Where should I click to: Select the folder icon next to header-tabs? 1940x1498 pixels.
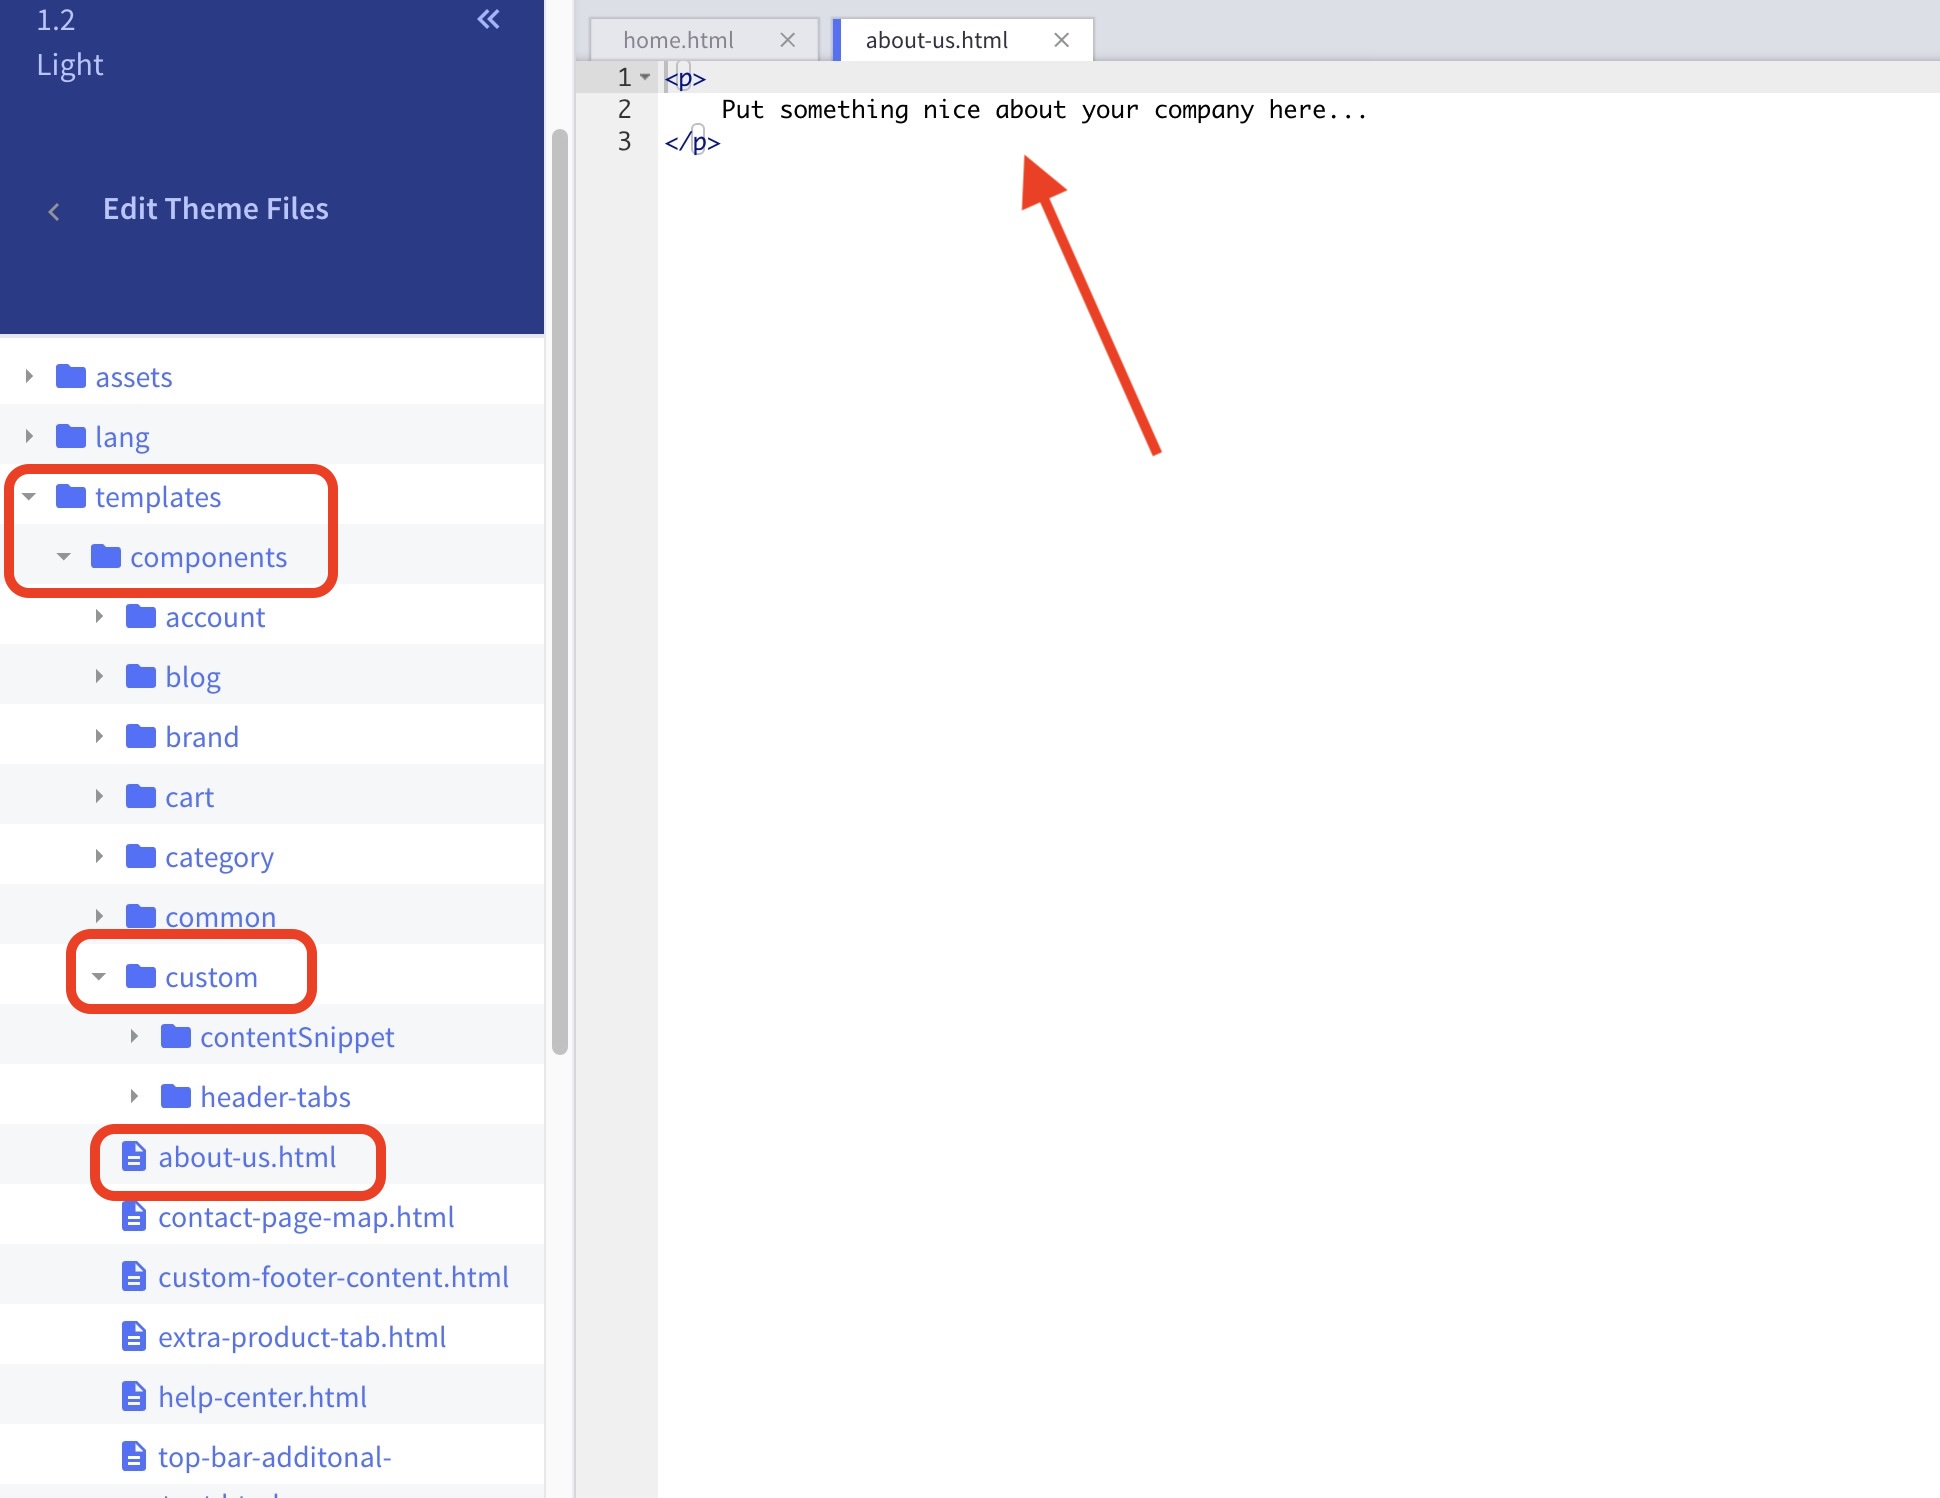176,1096
